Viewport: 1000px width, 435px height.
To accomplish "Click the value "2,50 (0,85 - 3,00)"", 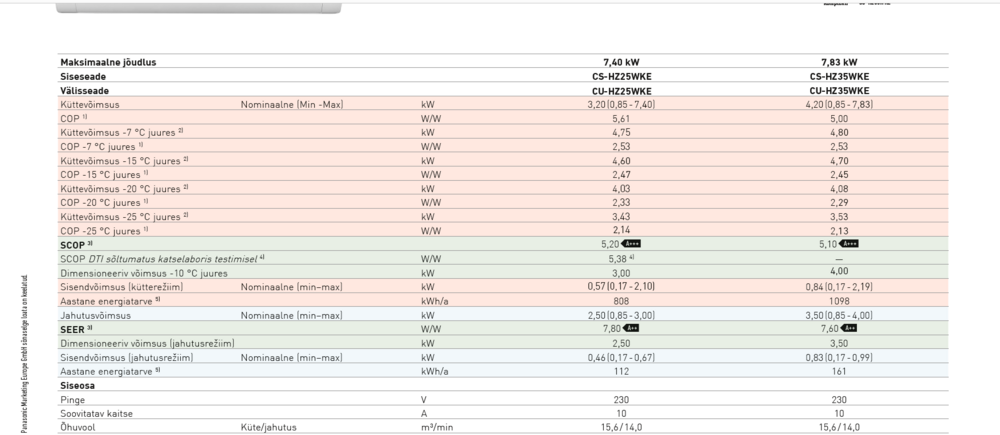I will click(621, 315).
